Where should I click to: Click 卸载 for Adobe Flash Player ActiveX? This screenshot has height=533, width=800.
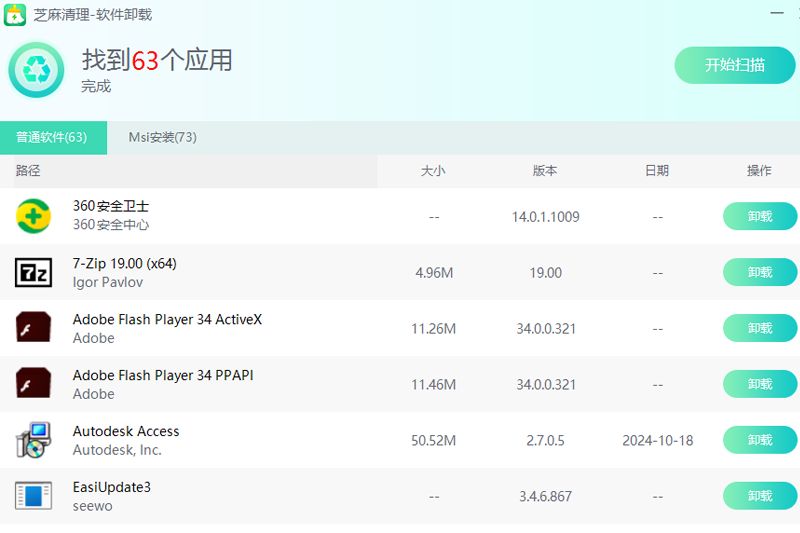point(759,328)
